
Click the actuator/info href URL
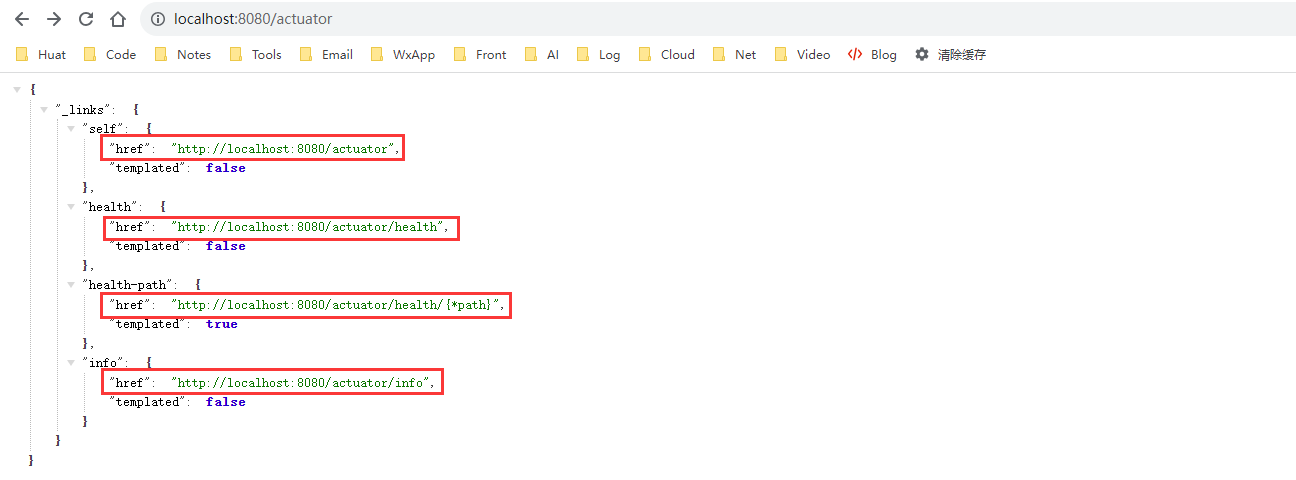point(301,383)
